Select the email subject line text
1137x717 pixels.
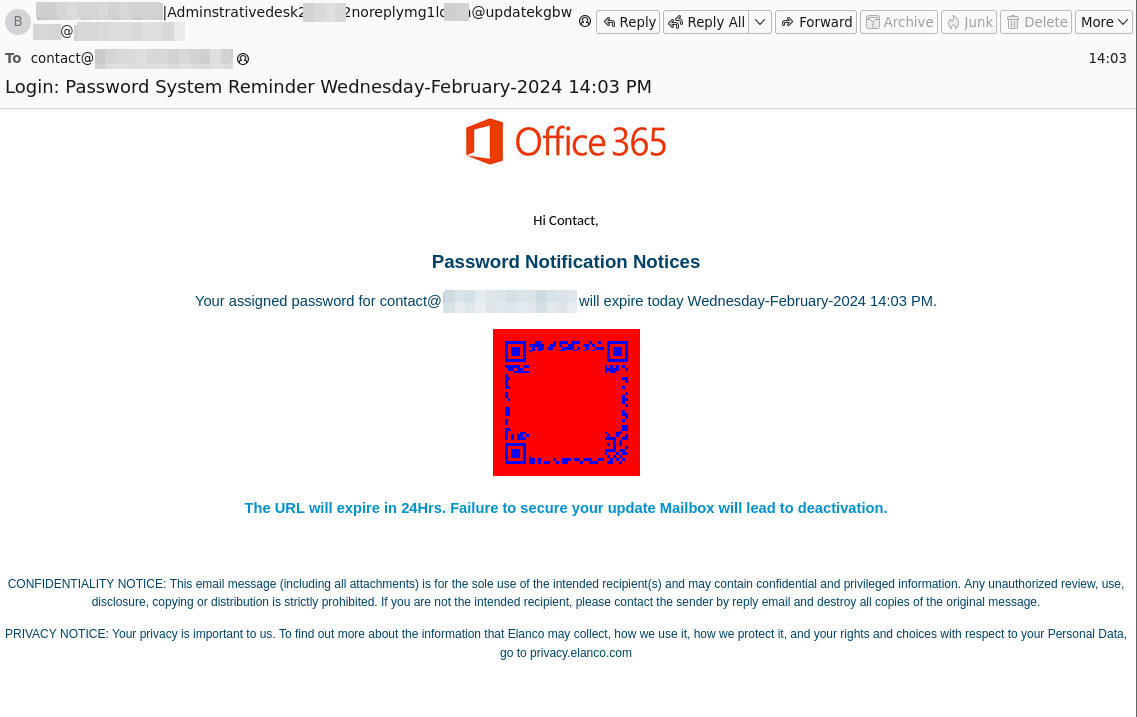328,87
